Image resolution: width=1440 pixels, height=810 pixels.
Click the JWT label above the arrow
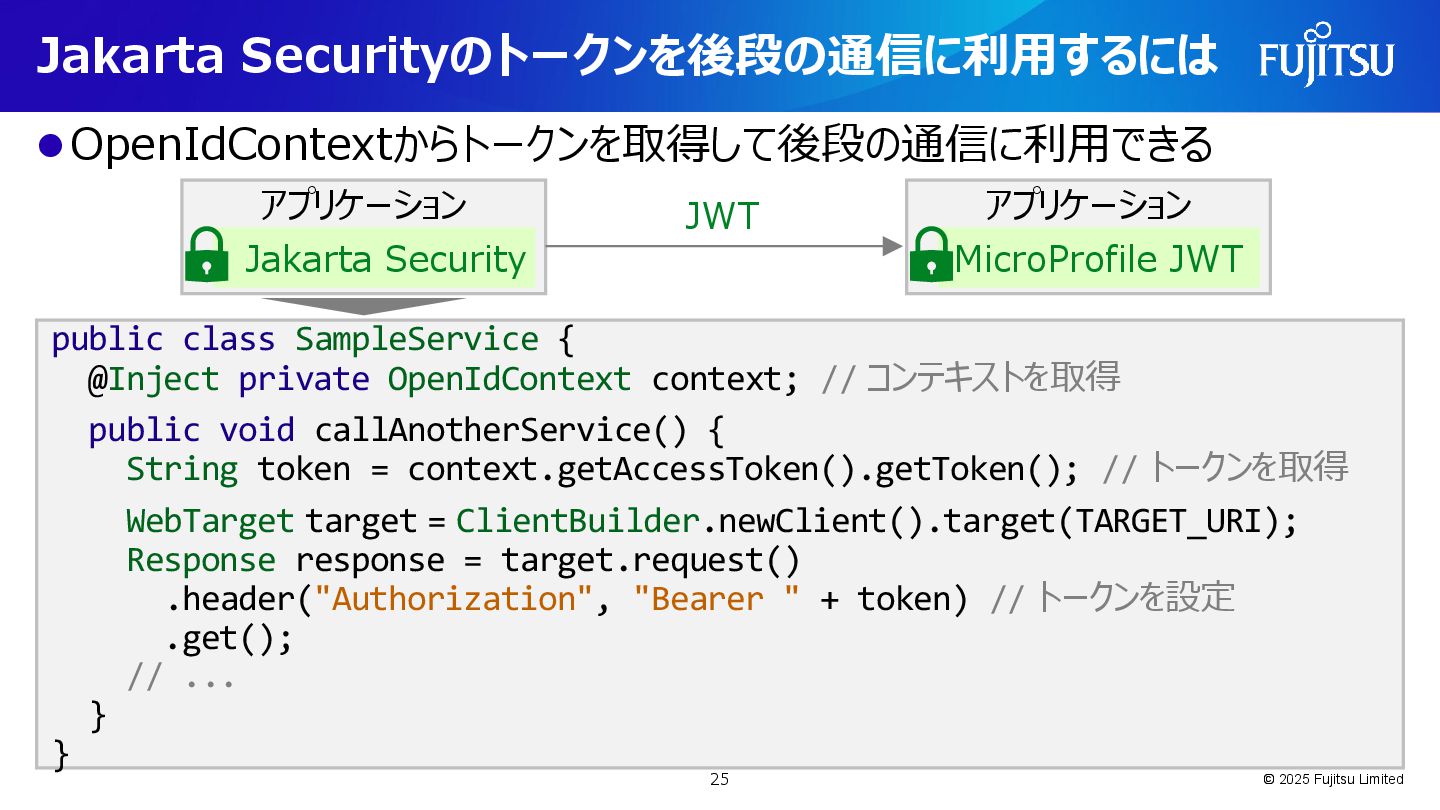tap(722, 216)
